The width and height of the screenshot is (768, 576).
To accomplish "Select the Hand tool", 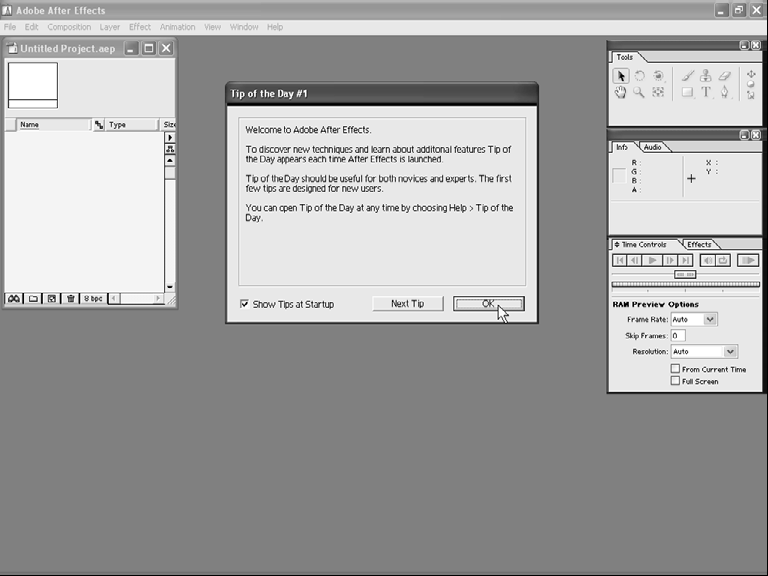I will tap(621, 93).
